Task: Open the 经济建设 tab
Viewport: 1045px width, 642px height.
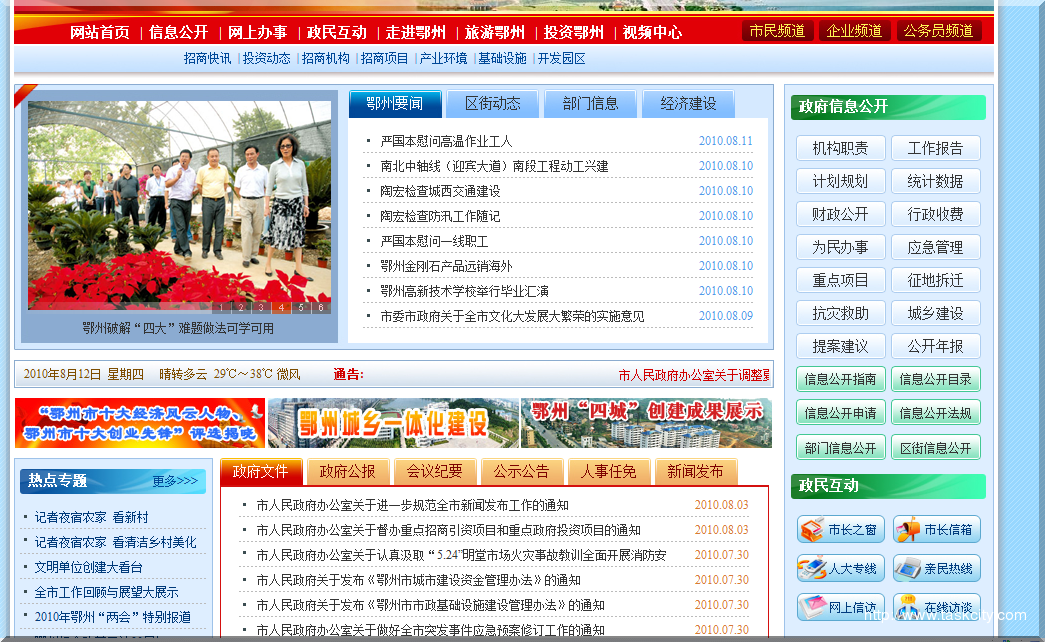Action: pyautogui.click(x=688, y=103)
